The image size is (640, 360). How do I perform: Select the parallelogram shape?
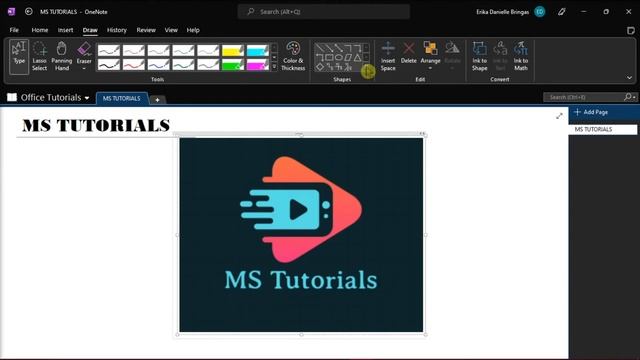click(x=348, y=58)
